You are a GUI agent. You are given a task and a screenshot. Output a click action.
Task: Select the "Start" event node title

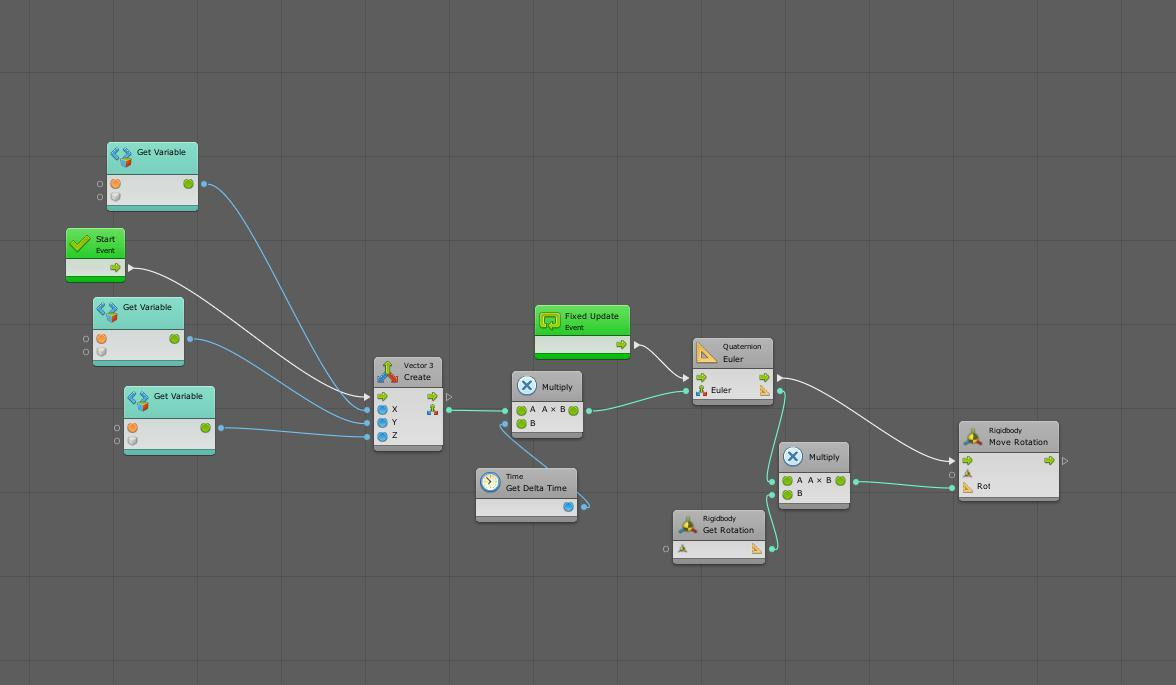[106, 239]
